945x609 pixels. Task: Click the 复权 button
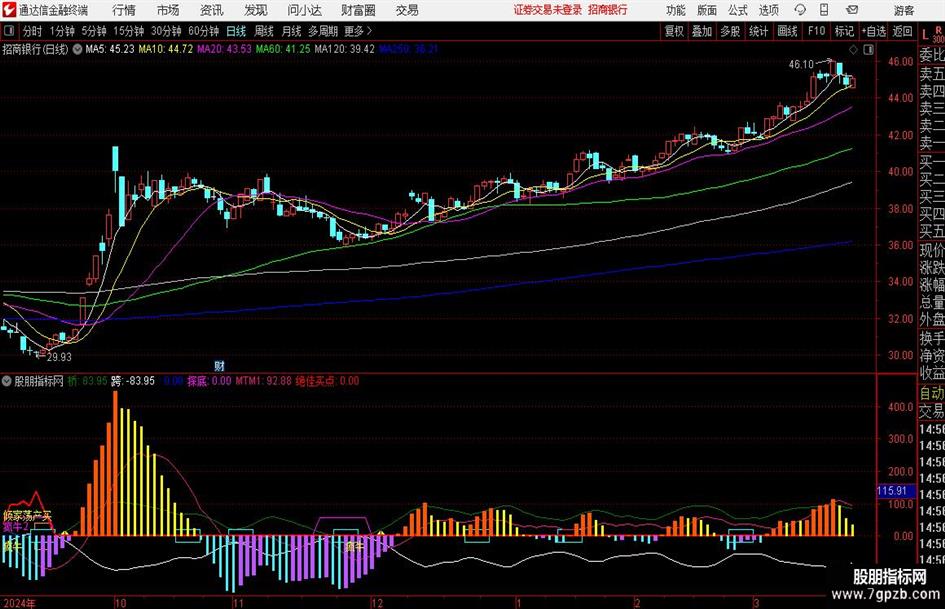click(674, 31)
